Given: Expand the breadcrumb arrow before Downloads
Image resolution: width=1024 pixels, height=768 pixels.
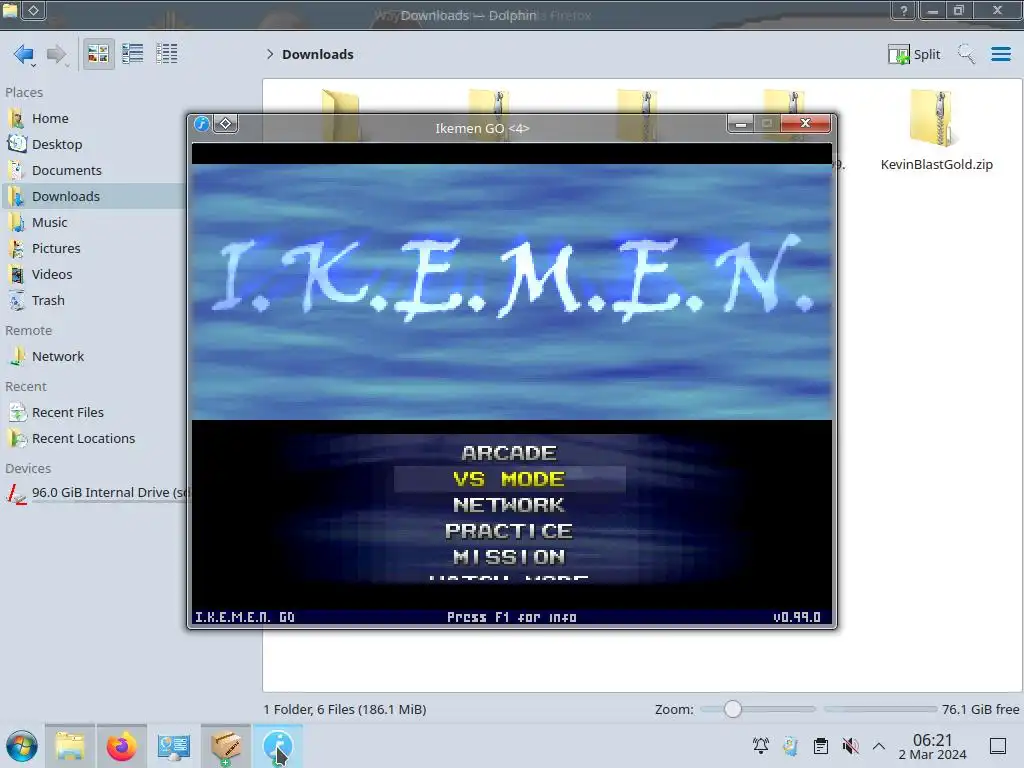Looking at the screenshot, I should (270, 54).
